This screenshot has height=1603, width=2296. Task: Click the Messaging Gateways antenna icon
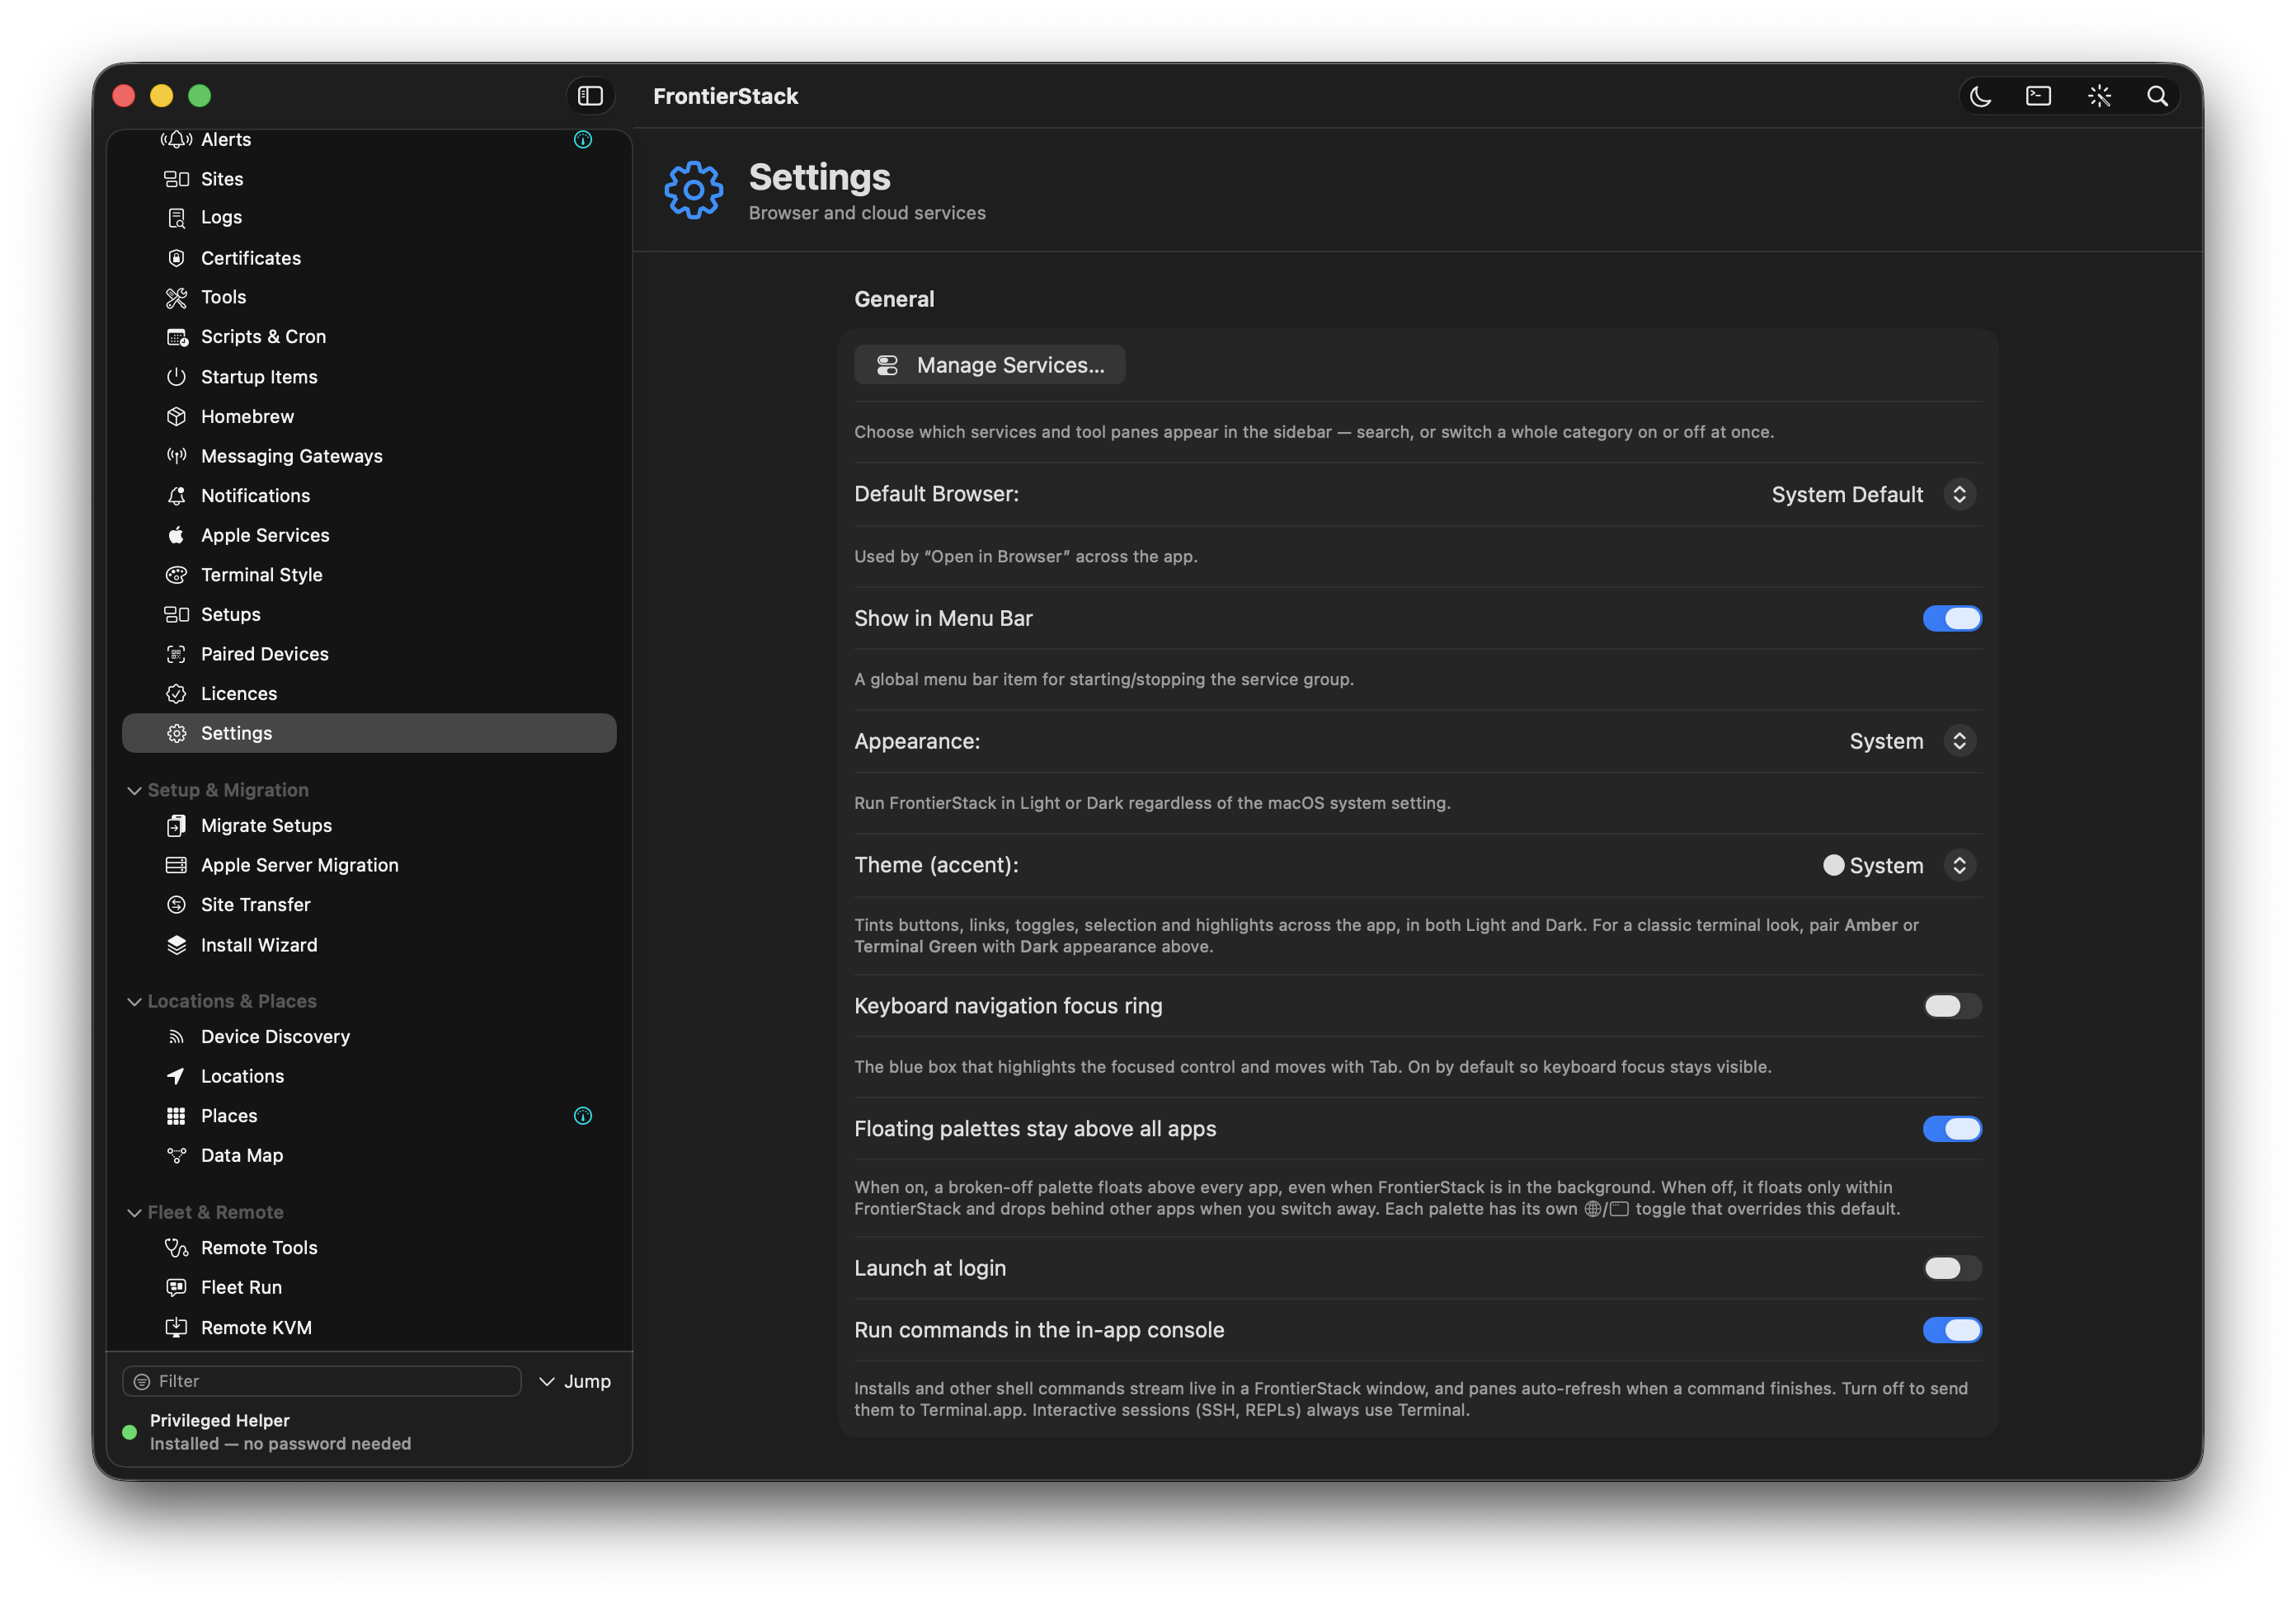click(x=176, y=456)
